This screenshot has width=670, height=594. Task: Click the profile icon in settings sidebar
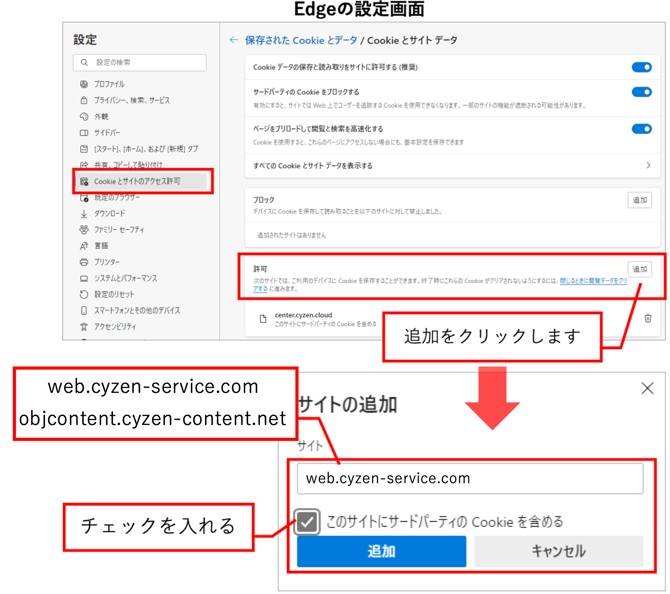pos(84,84)
